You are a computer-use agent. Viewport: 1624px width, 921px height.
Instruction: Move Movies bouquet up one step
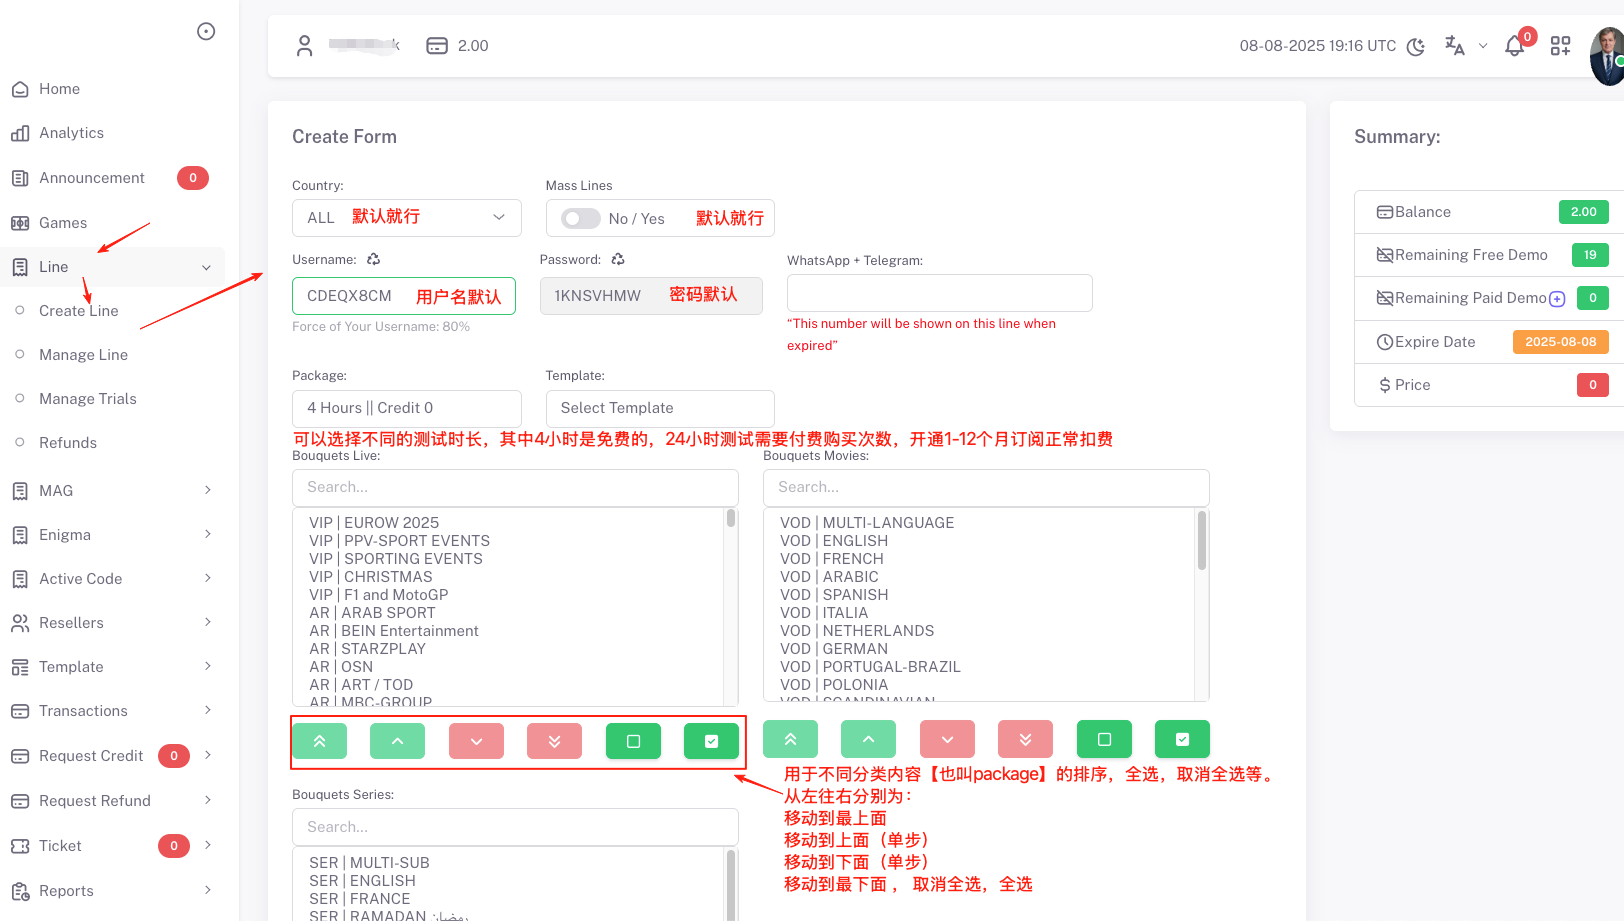coord(868,739)
